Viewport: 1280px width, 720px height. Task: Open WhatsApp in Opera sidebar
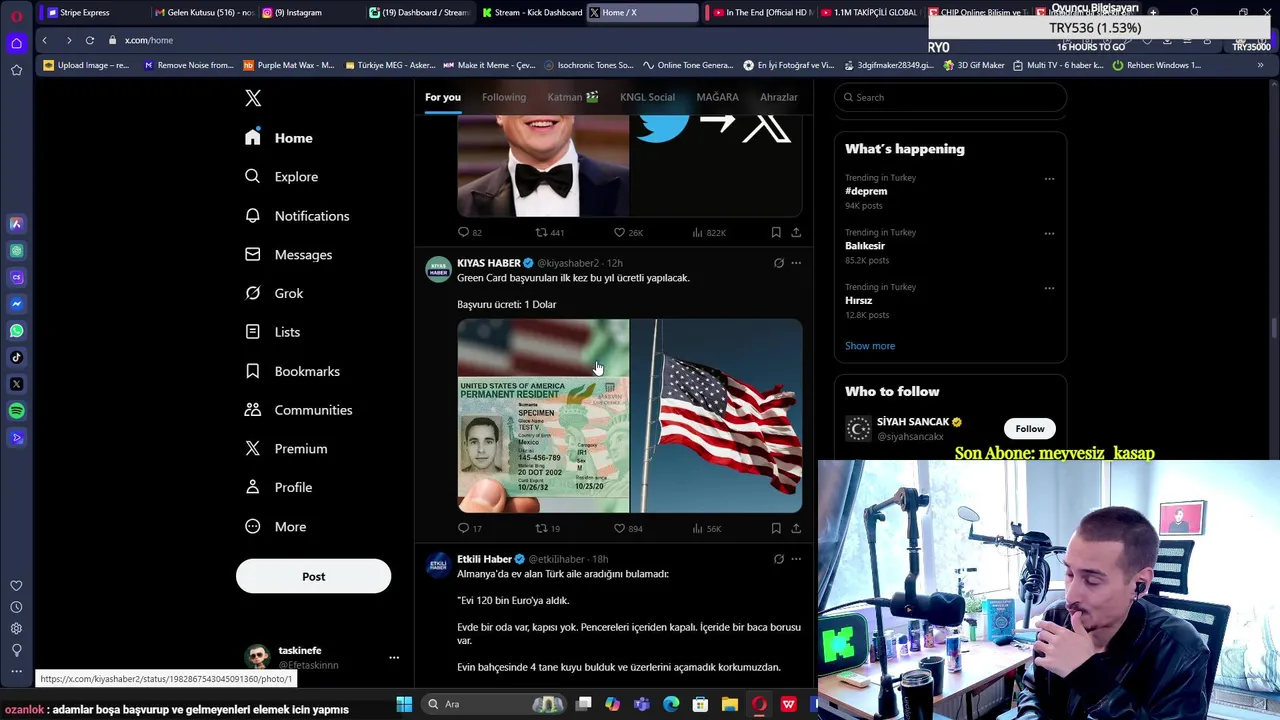(16, 331)
